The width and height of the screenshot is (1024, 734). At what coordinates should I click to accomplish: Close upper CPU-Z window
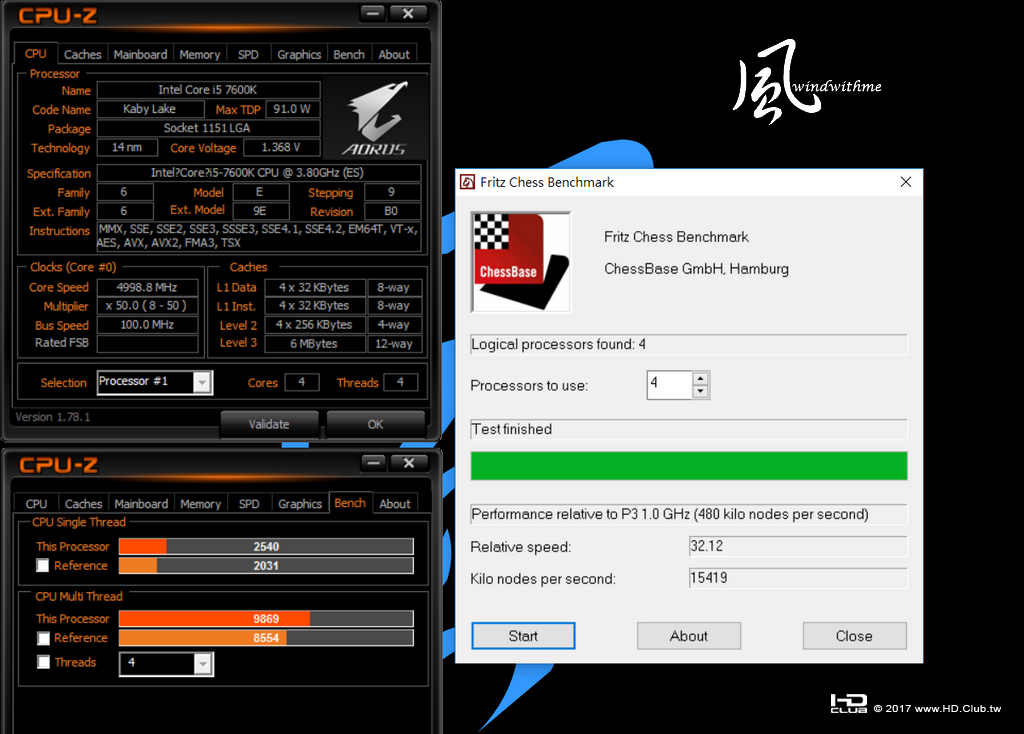[x=408, y=13]
